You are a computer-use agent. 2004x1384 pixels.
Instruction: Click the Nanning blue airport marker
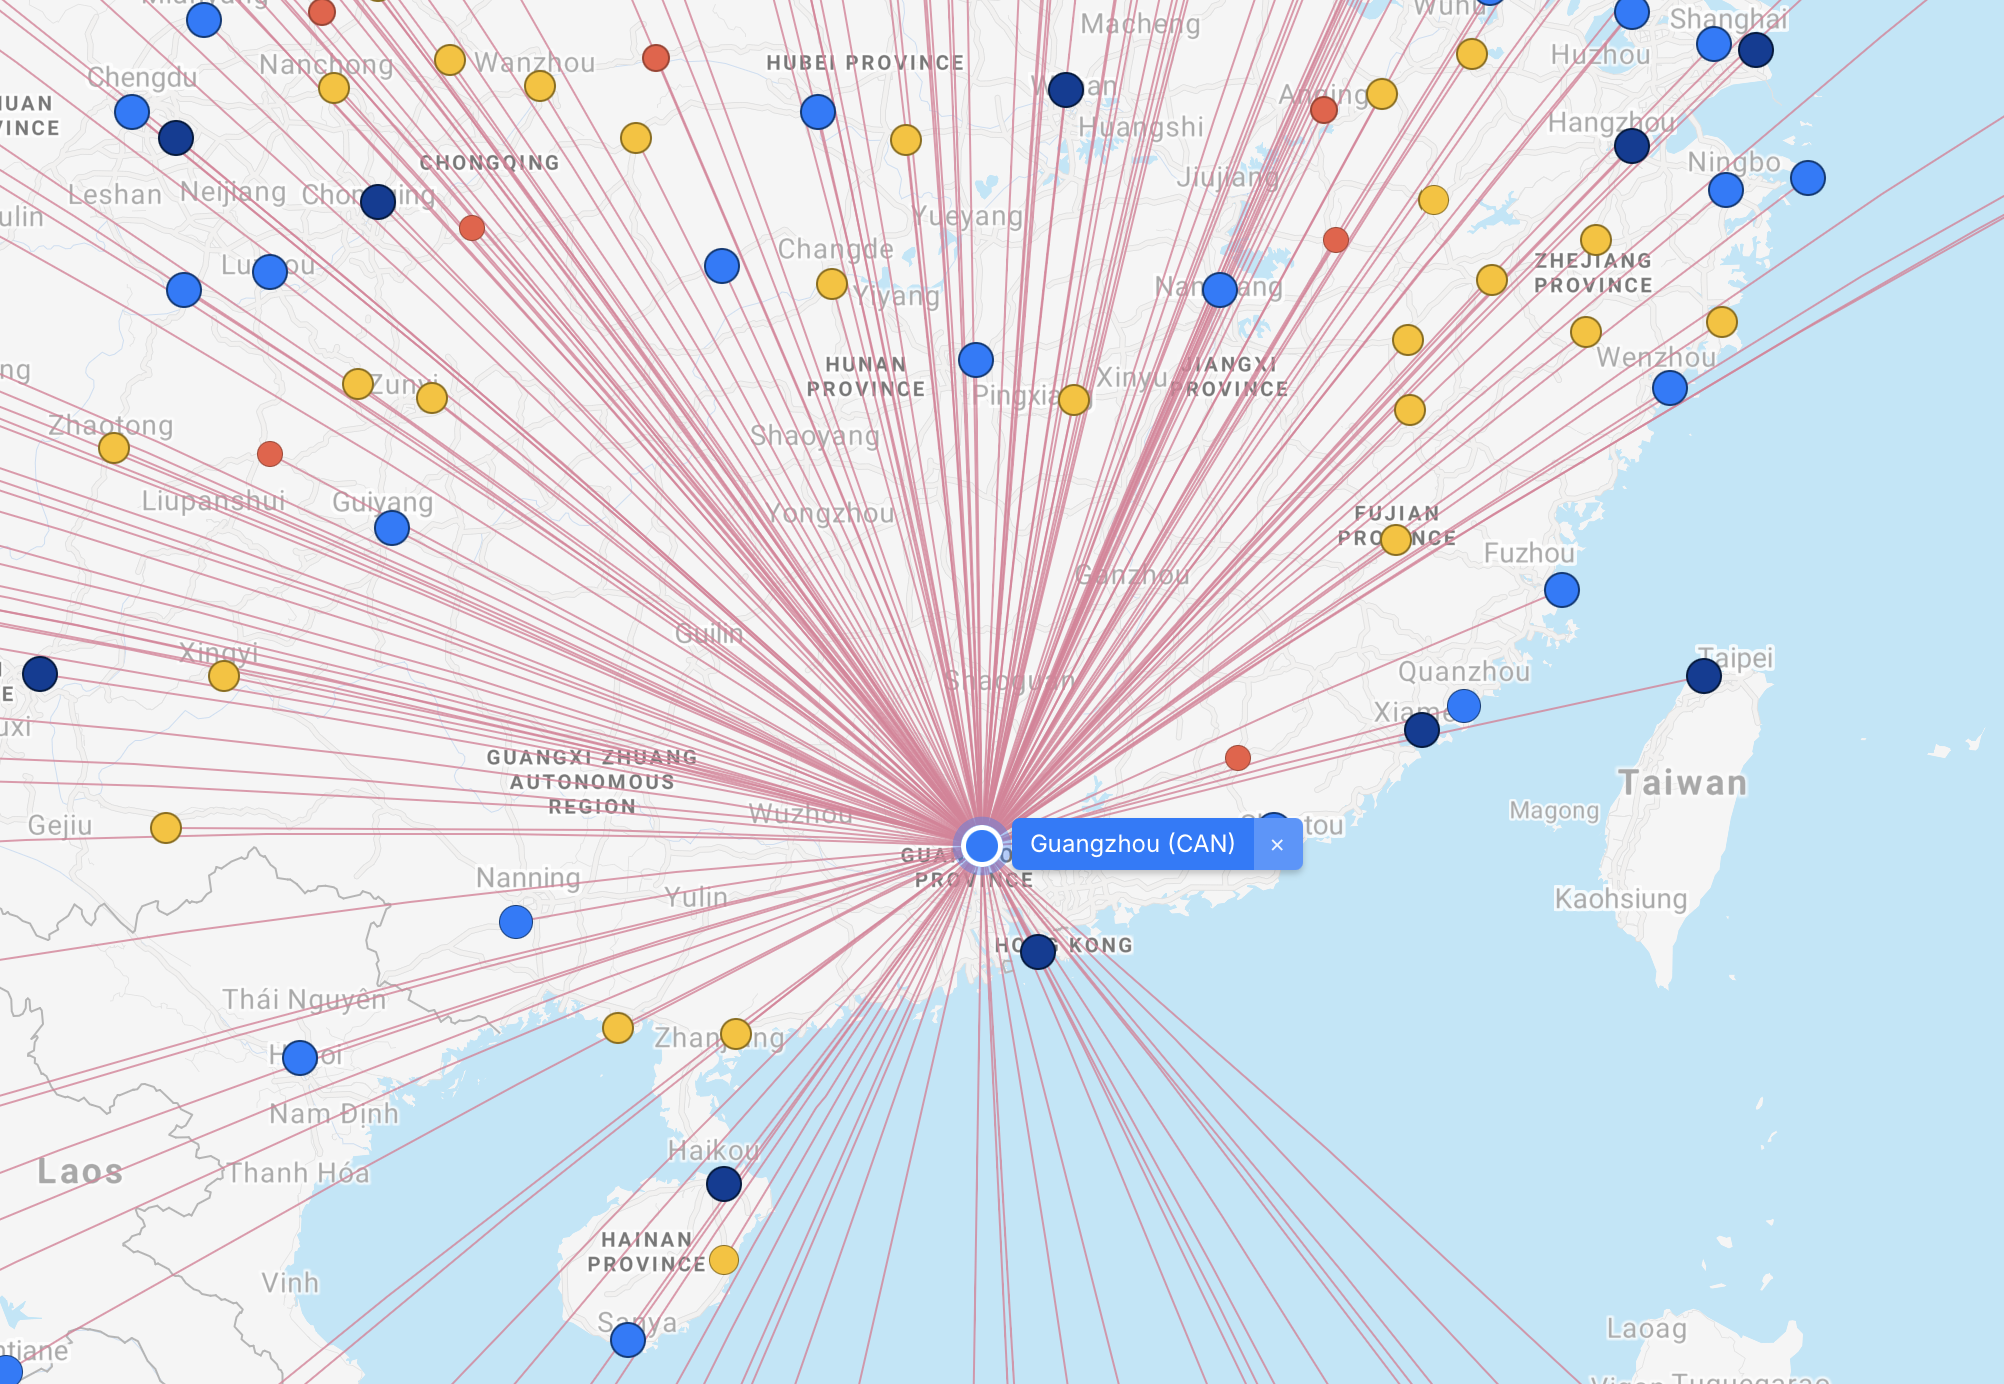coord(516,921)
